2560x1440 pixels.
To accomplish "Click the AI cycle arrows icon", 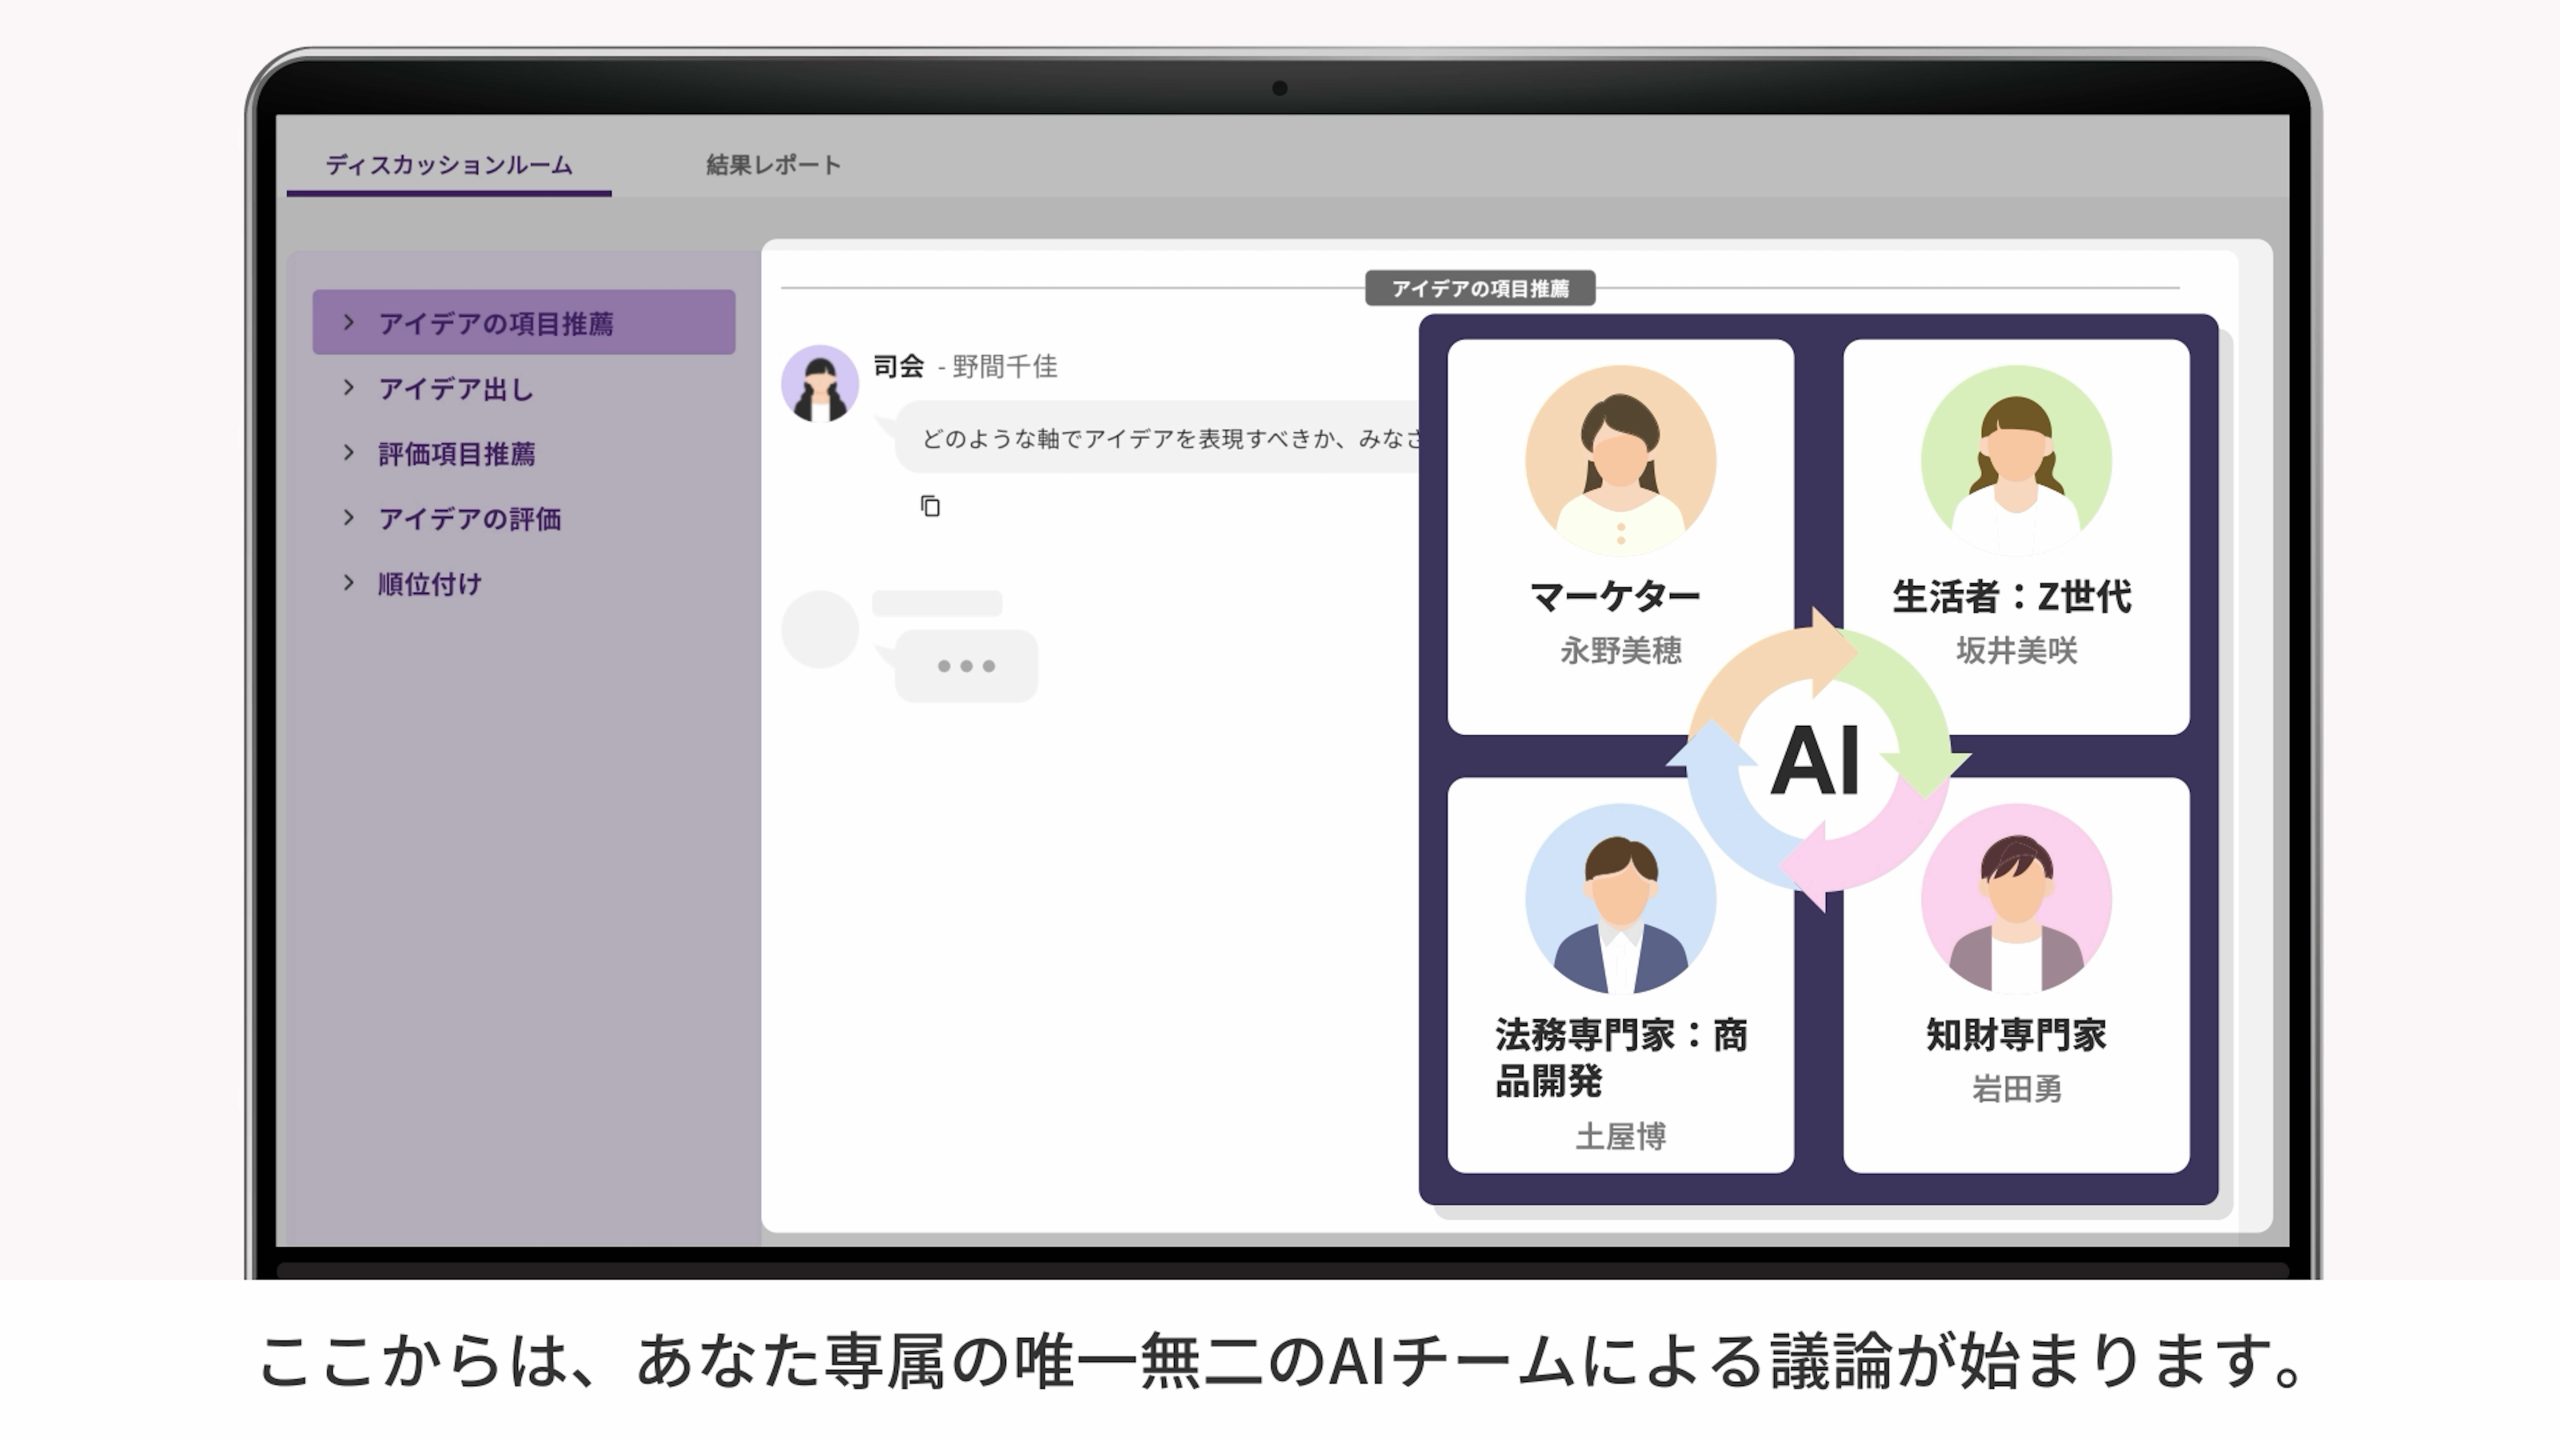I will pos(1817,759).
